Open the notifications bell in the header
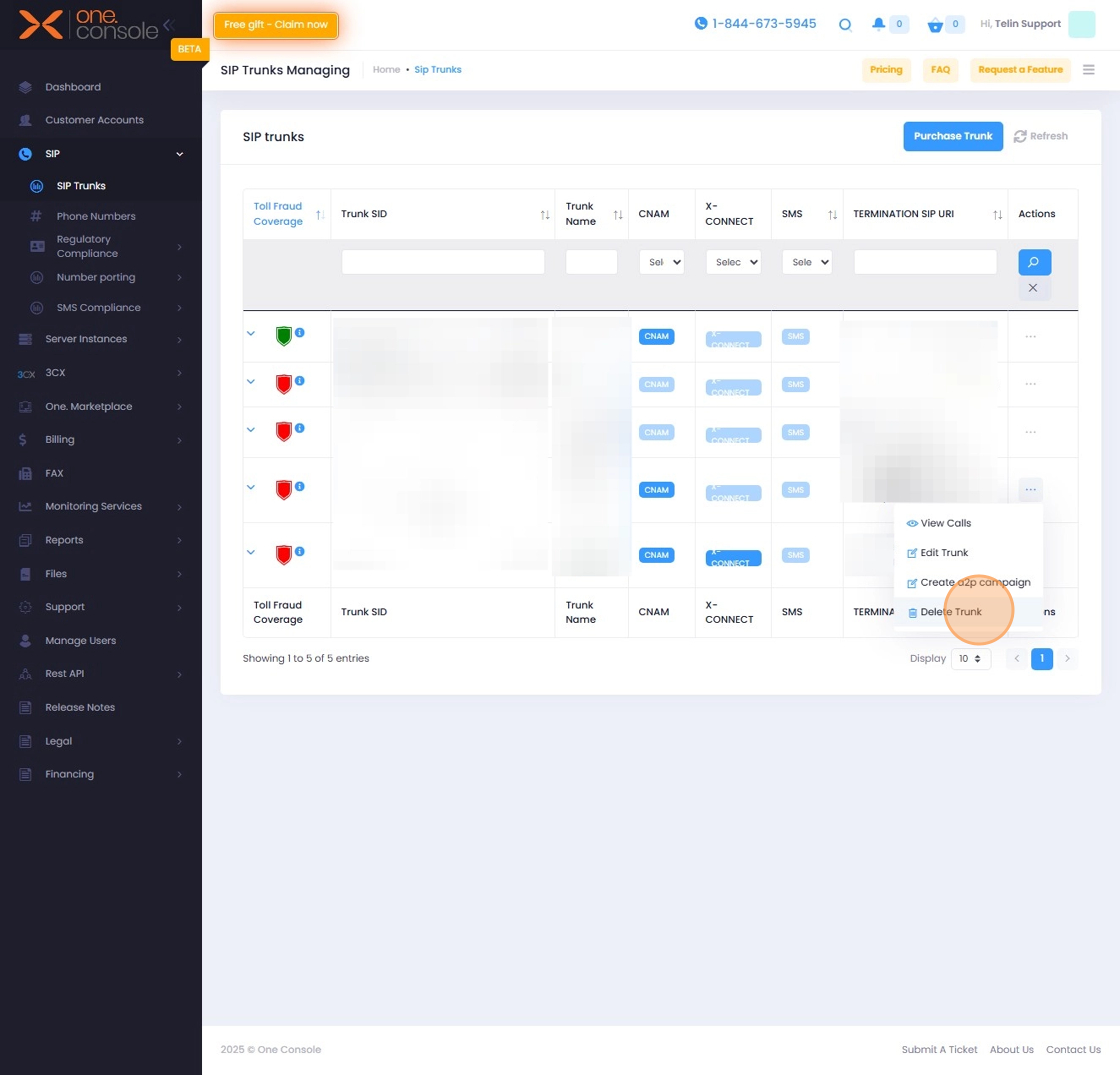The image size is (1120, 1075). coord(878,24)
